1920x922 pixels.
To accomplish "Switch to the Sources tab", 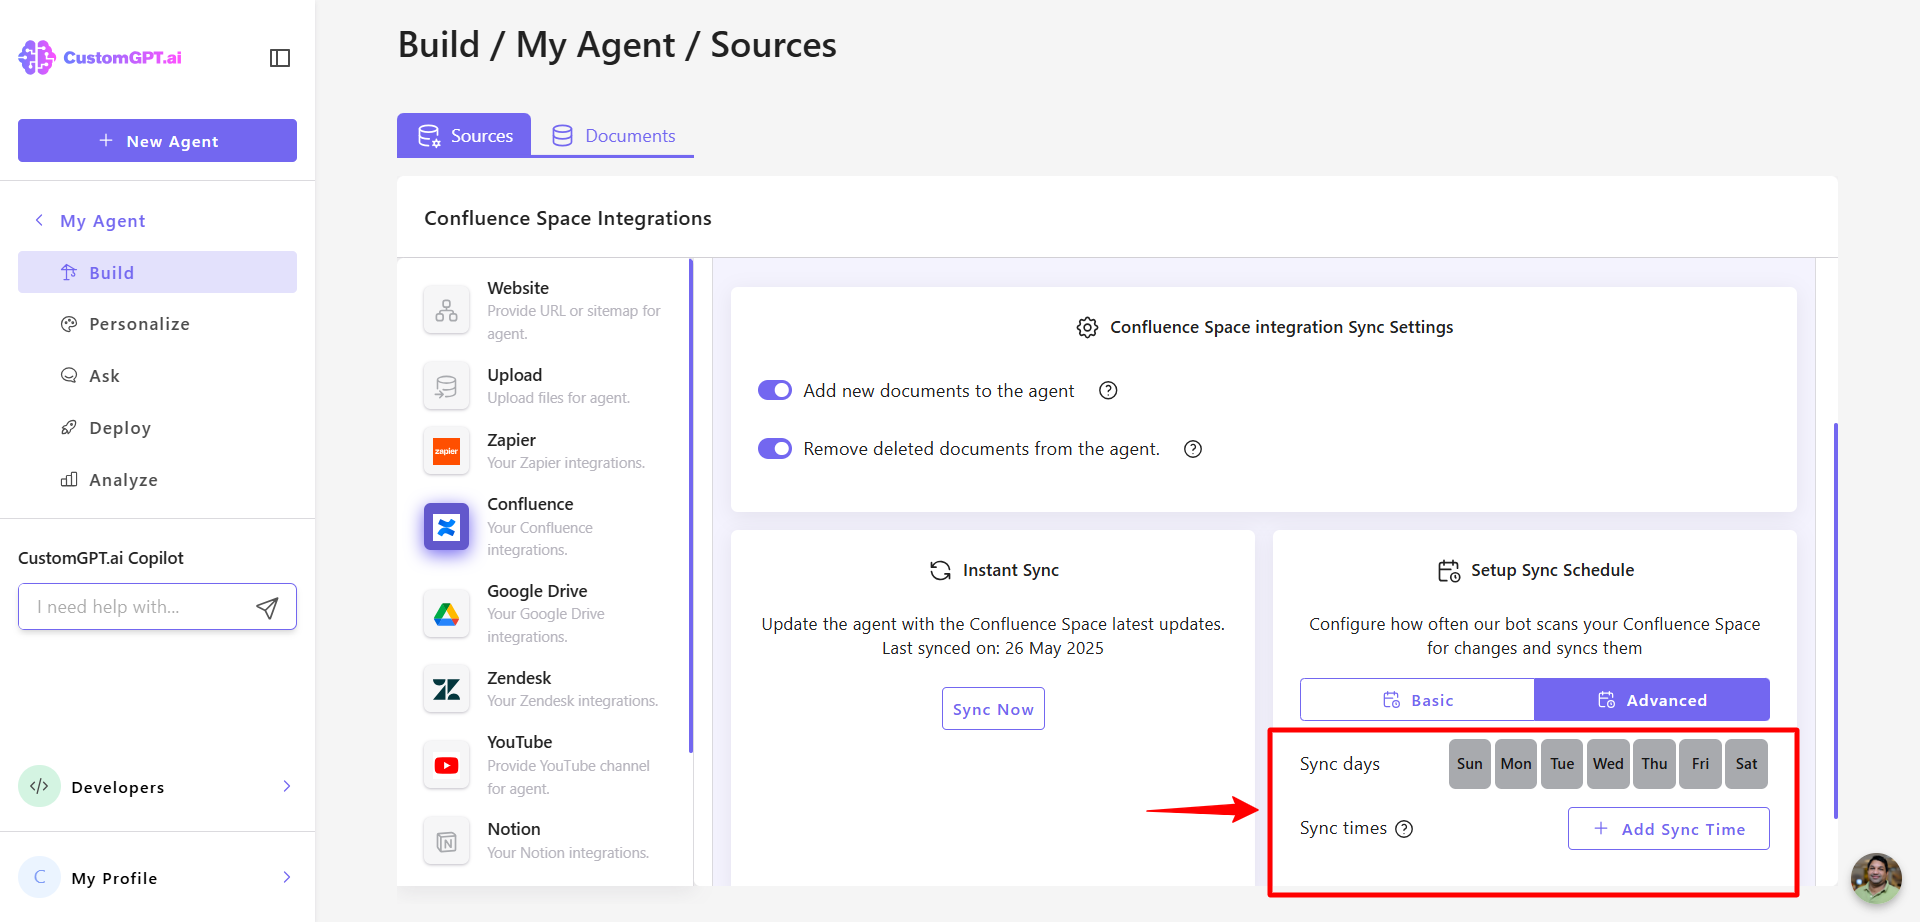I will coord(464,135).
